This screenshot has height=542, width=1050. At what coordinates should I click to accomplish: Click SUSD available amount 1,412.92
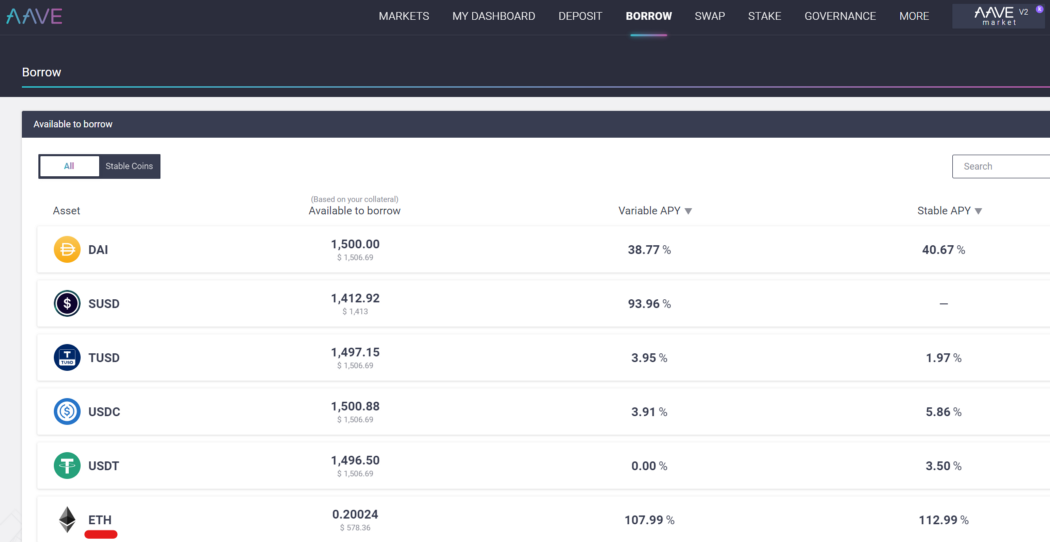pyautogui.click(x=355, y=298)
